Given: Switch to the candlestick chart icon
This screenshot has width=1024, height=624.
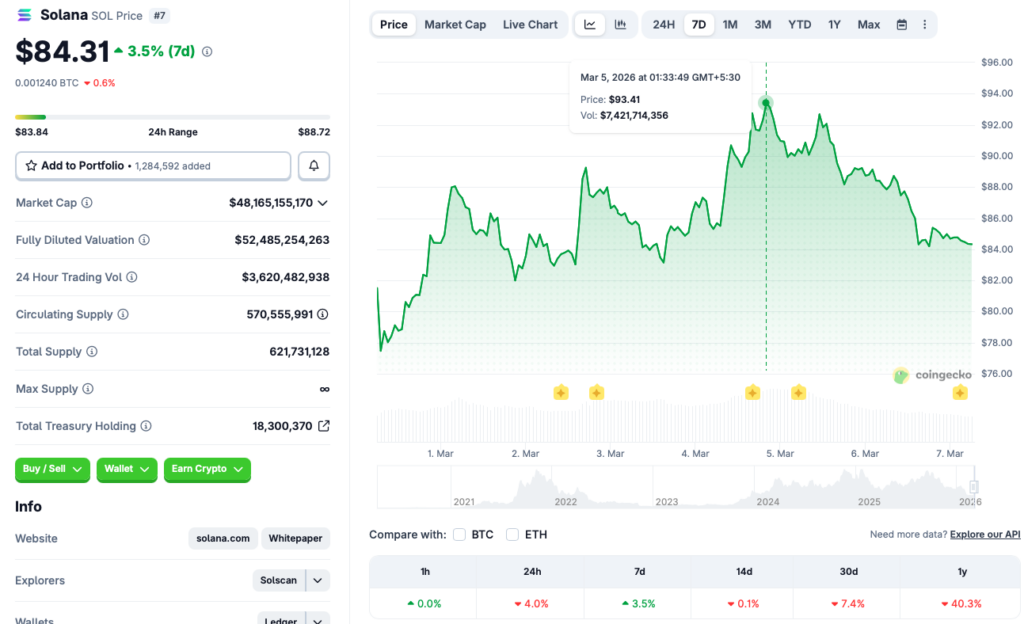Looking at the screenshot, I should [x=620, y=24].
